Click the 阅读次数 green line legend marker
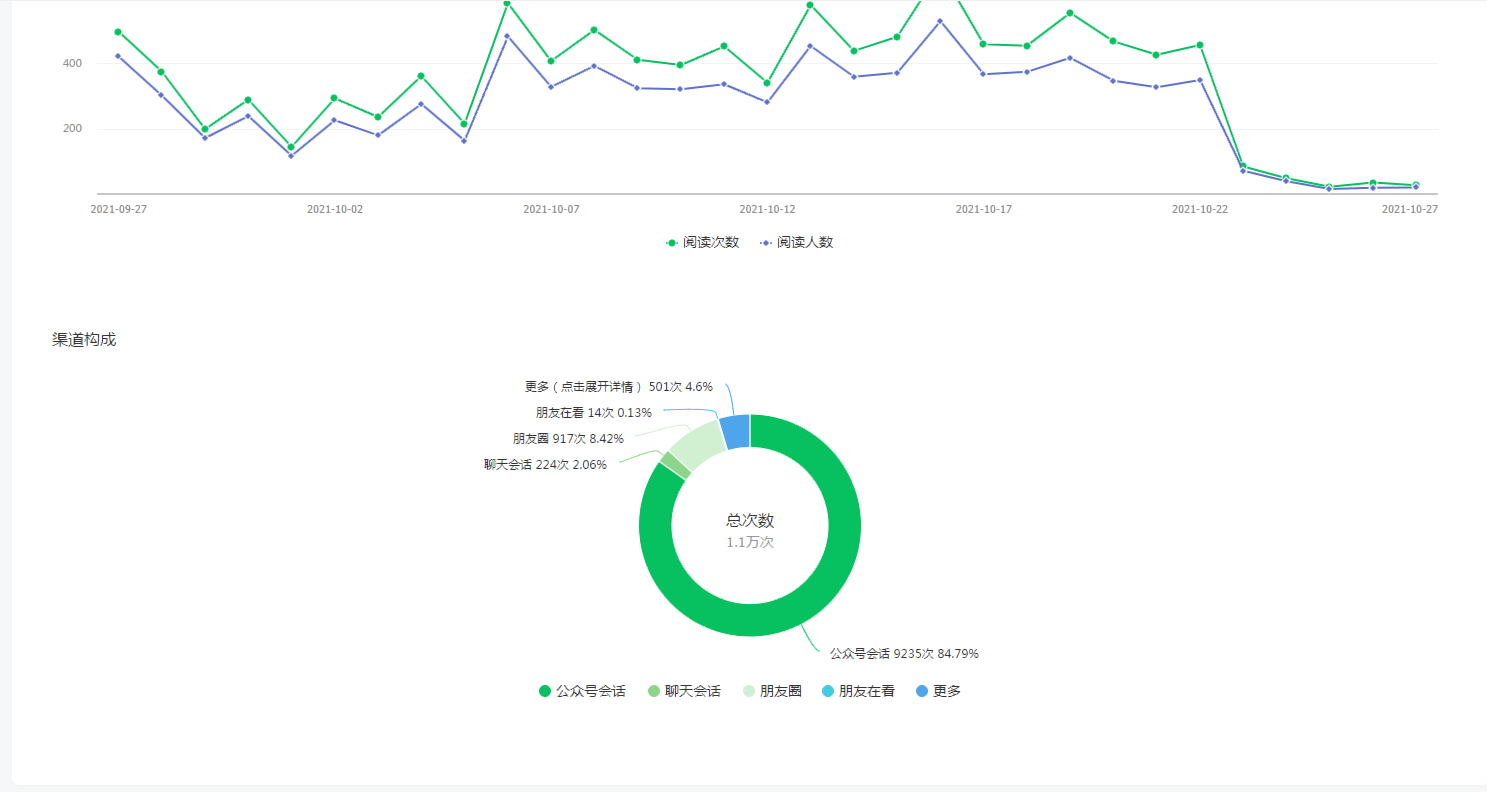 [672, 243]
